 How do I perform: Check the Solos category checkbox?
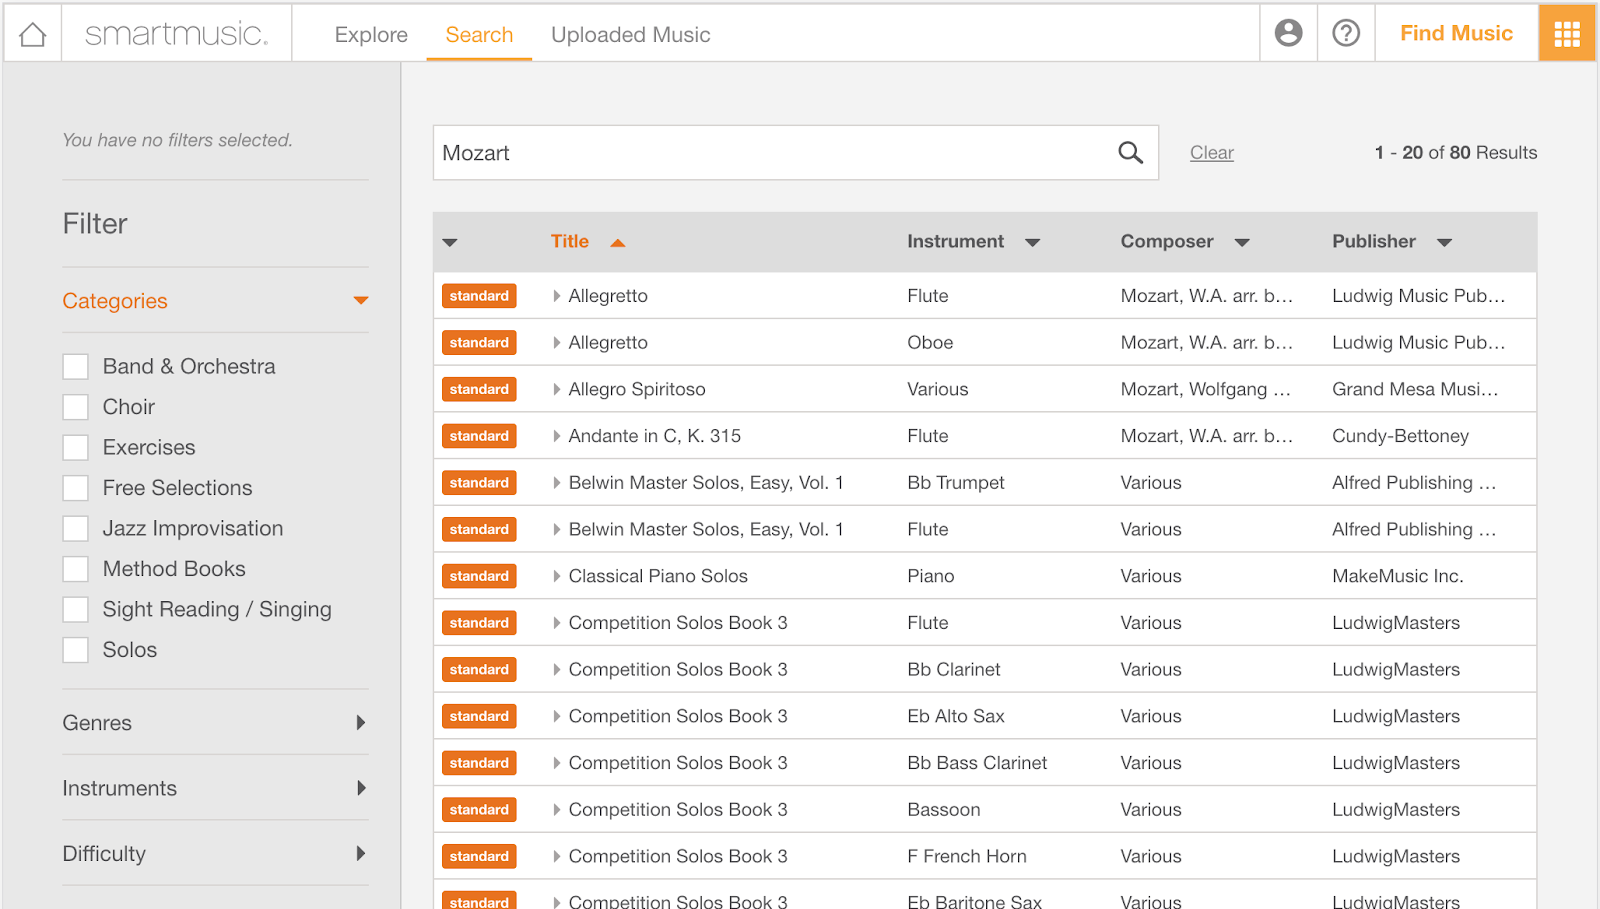coord(75,650)
